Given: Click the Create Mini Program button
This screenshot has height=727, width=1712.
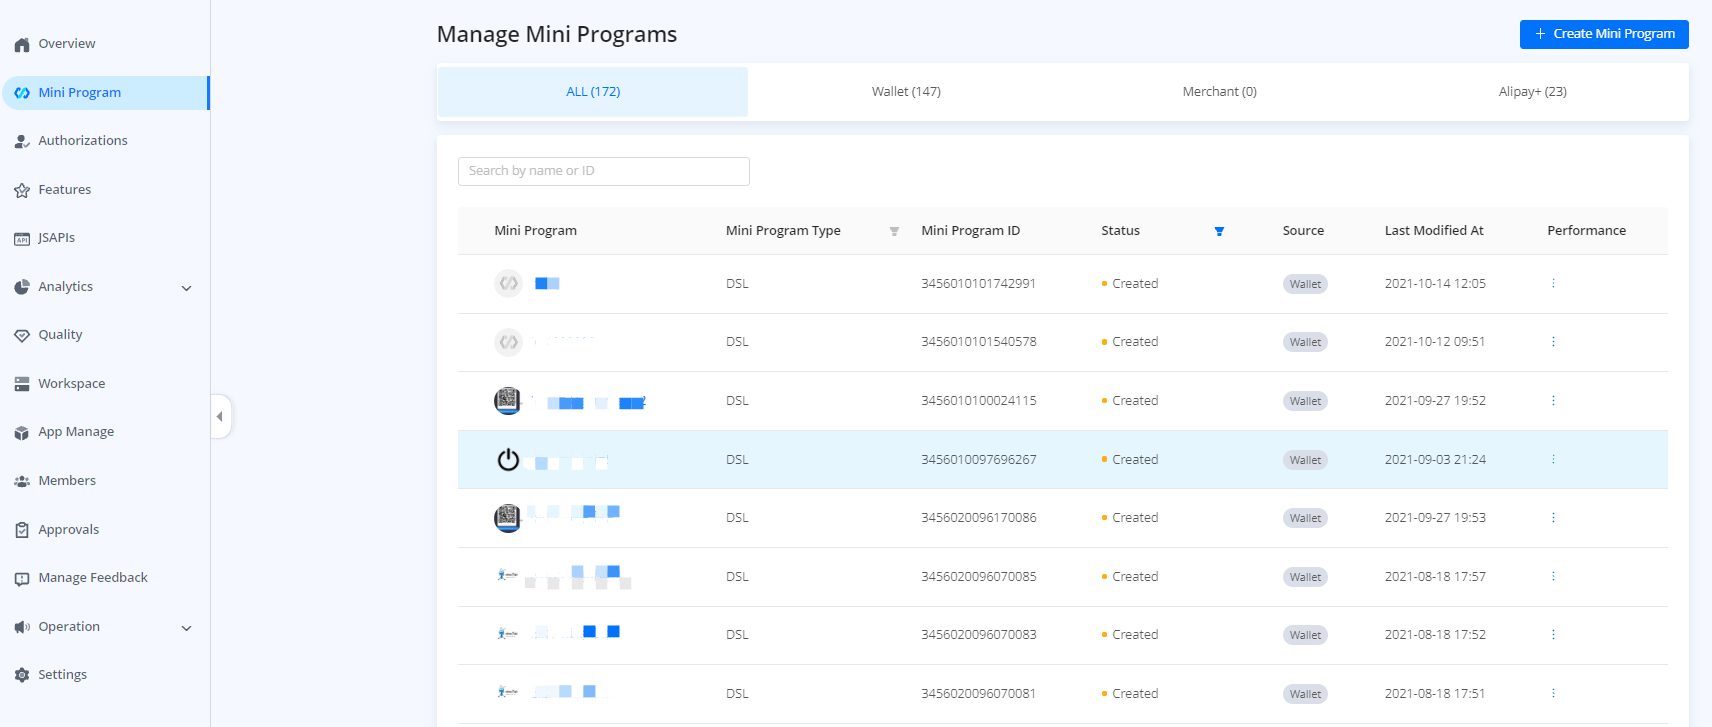Looking at the screenshot, I should point(1603,34).
